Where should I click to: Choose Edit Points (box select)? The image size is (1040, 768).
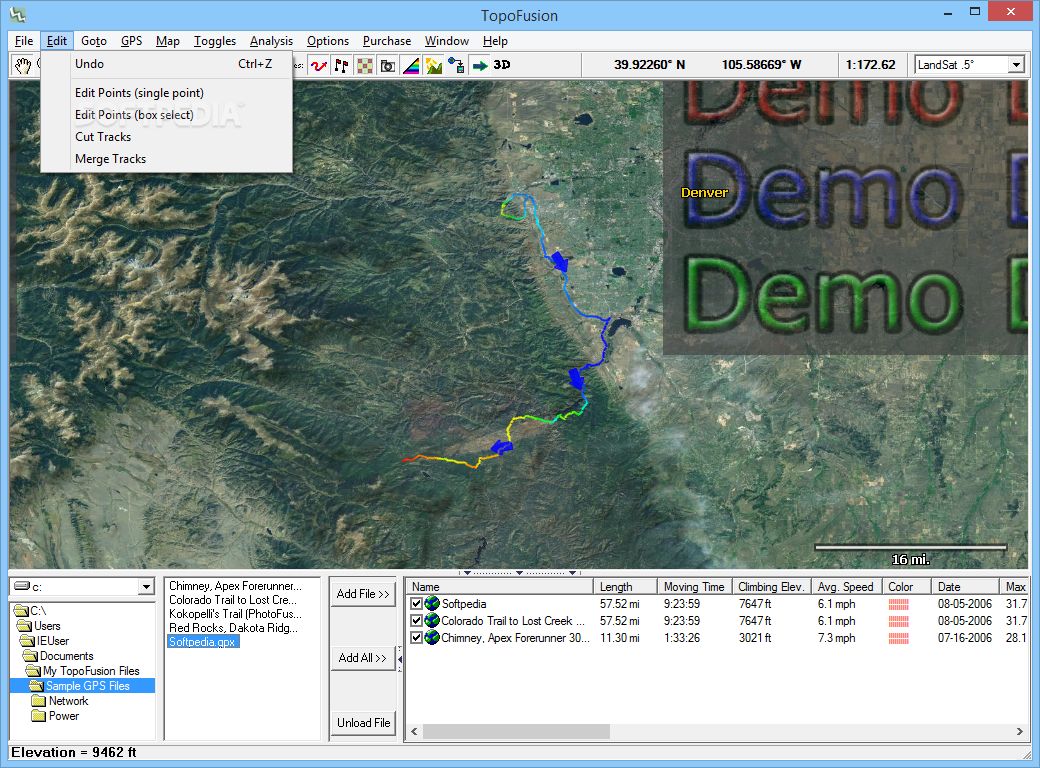click(x=166, y=115)
